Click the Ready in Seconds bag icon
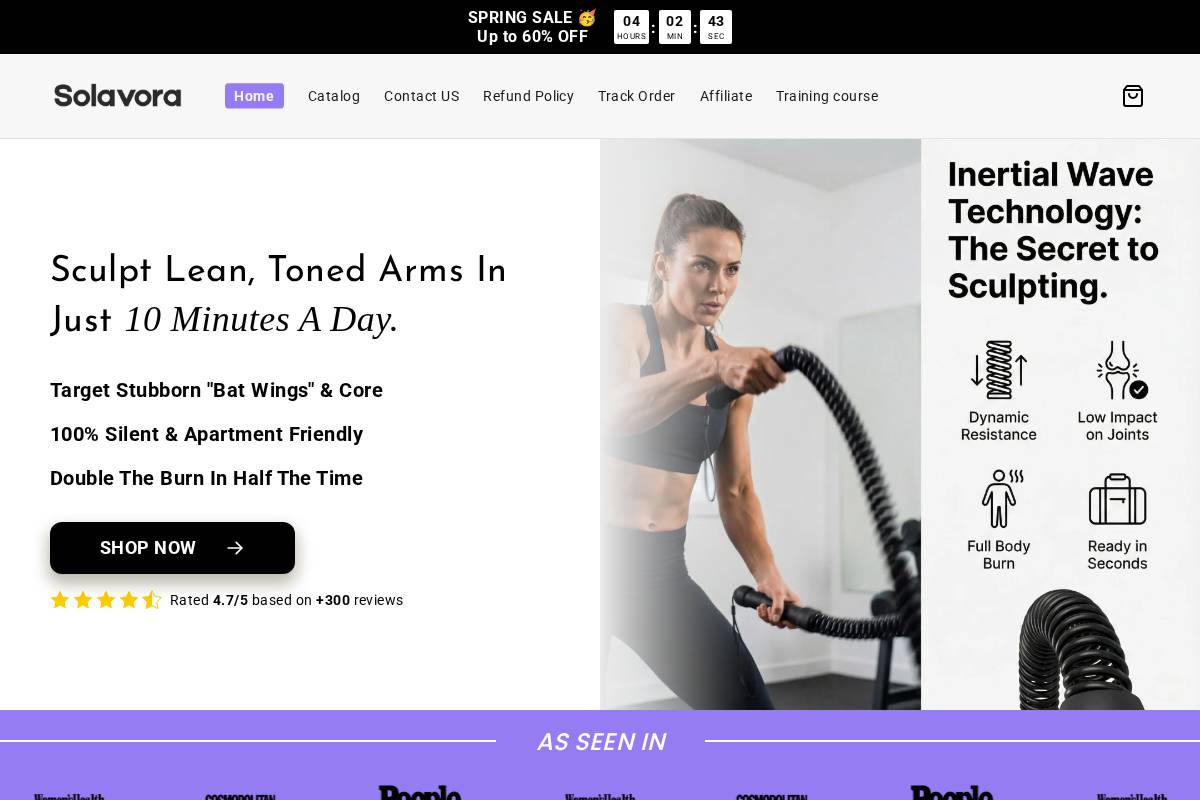 click(1117, 499)
